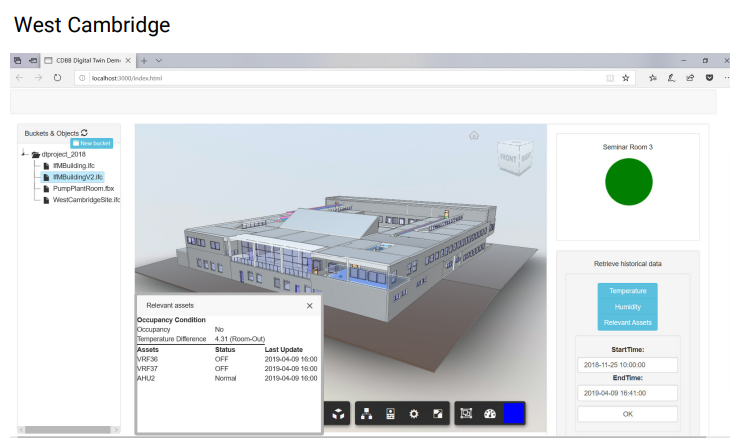Toggle full screen viewer icon
730x438 pixels.
click(x=437, y=413)
